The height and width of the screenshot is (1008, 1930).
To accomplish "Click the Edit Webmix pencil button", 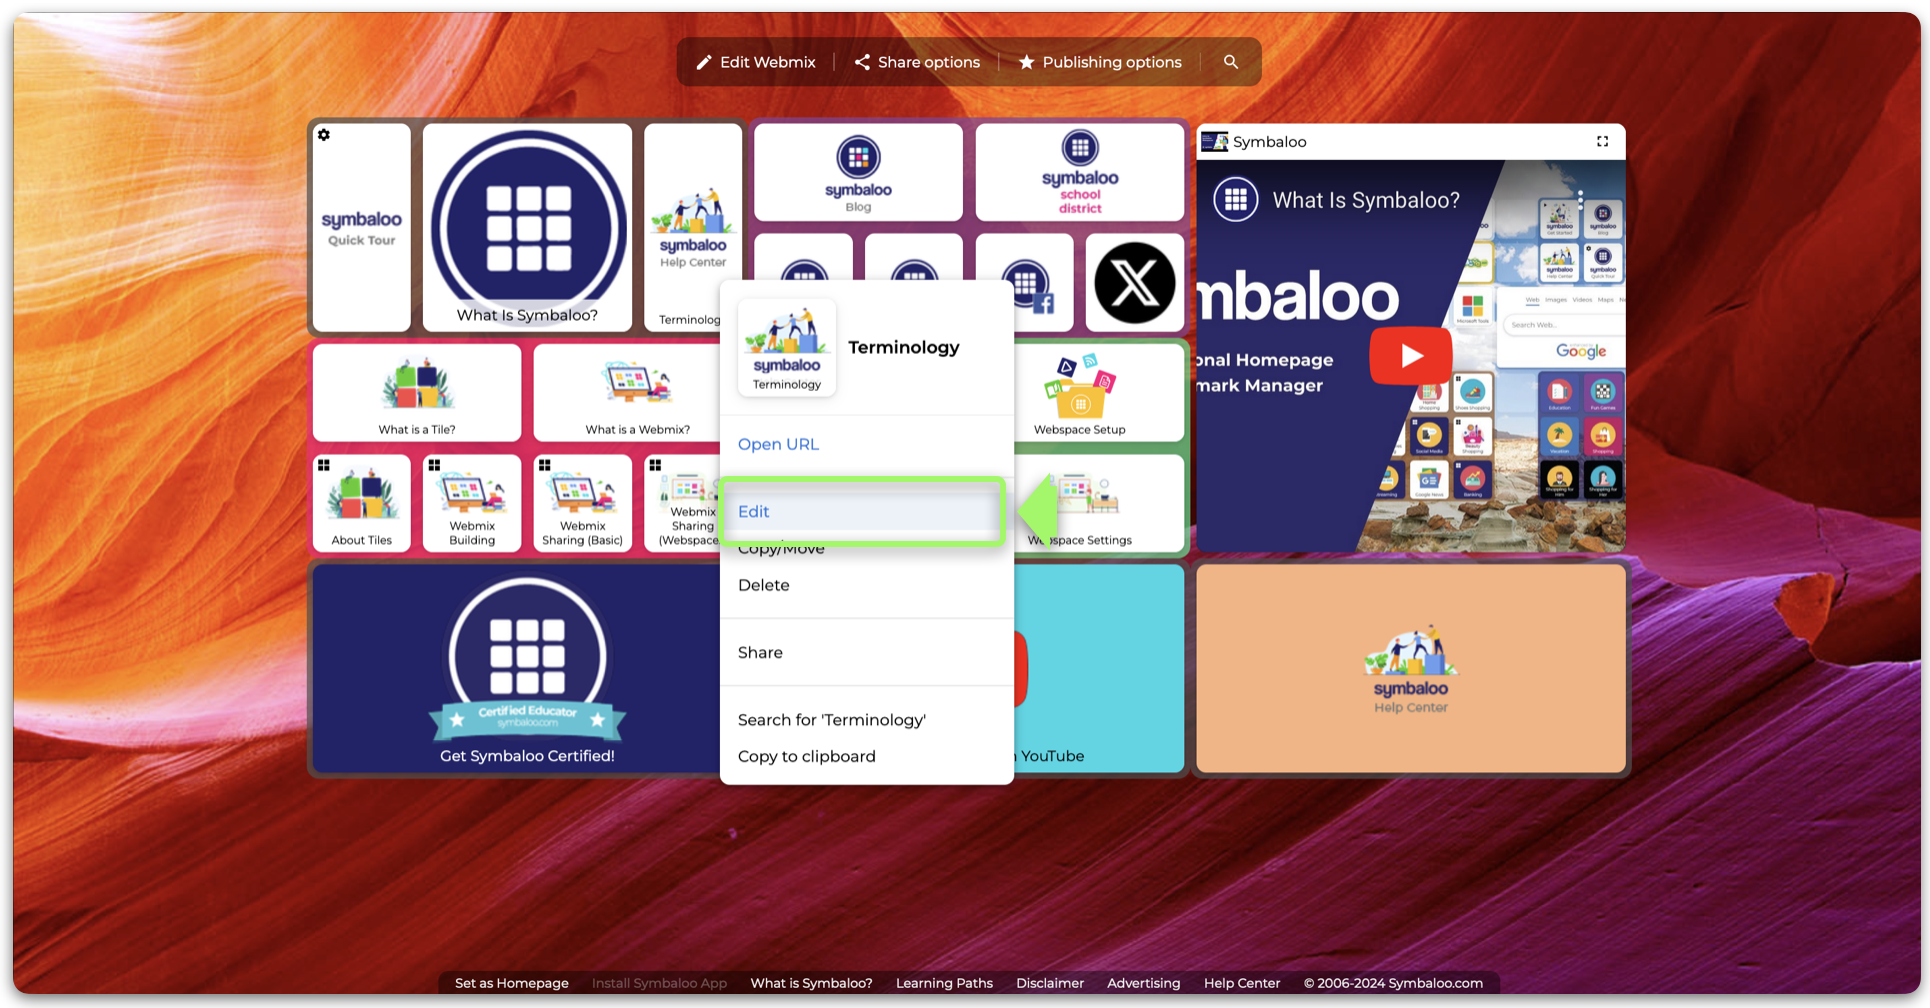I will pyautogui.click(x=756, y=62).
